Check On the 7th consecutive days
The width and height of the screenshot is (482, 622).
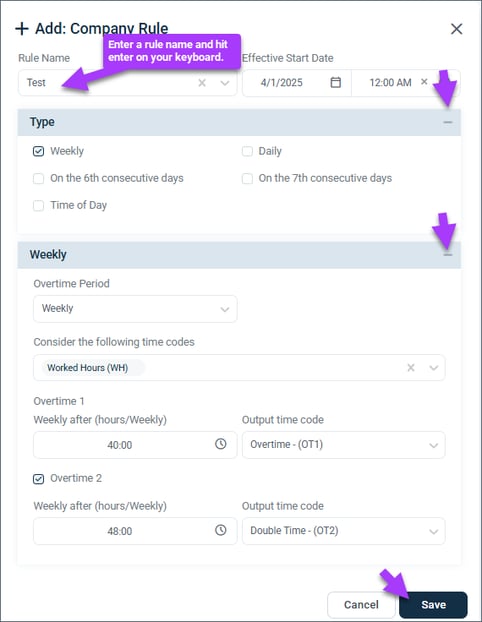point(247,179)
